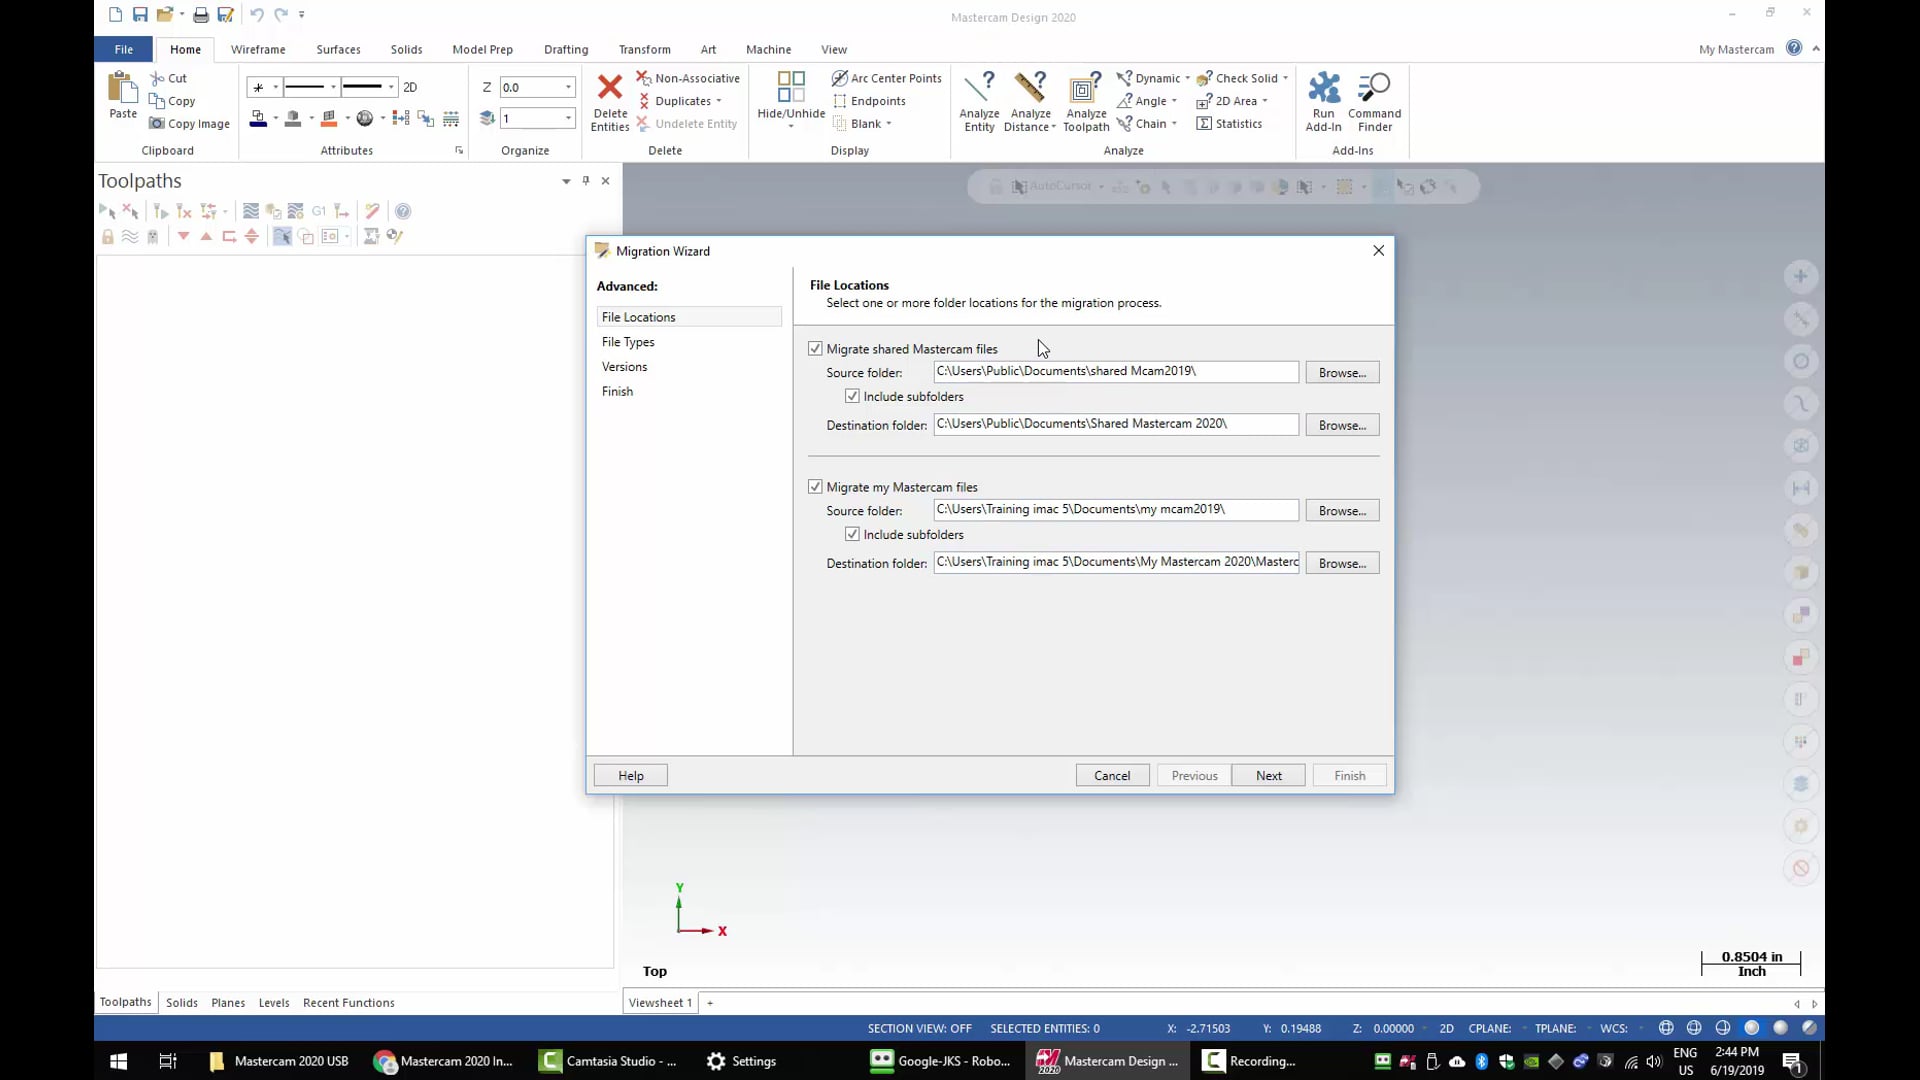Expand Check Solid dropdown

point(1286,78)
